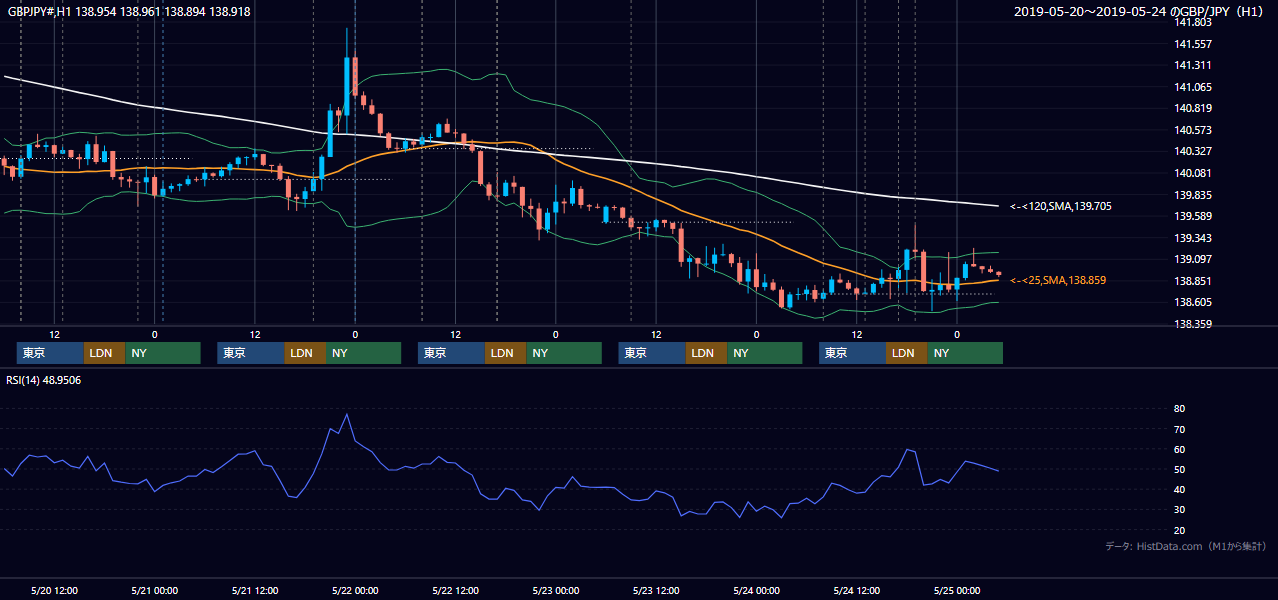Click the 5/21 00:00 date label
The height and width of the screenshot is (600, 1278).
click(155, 590)
